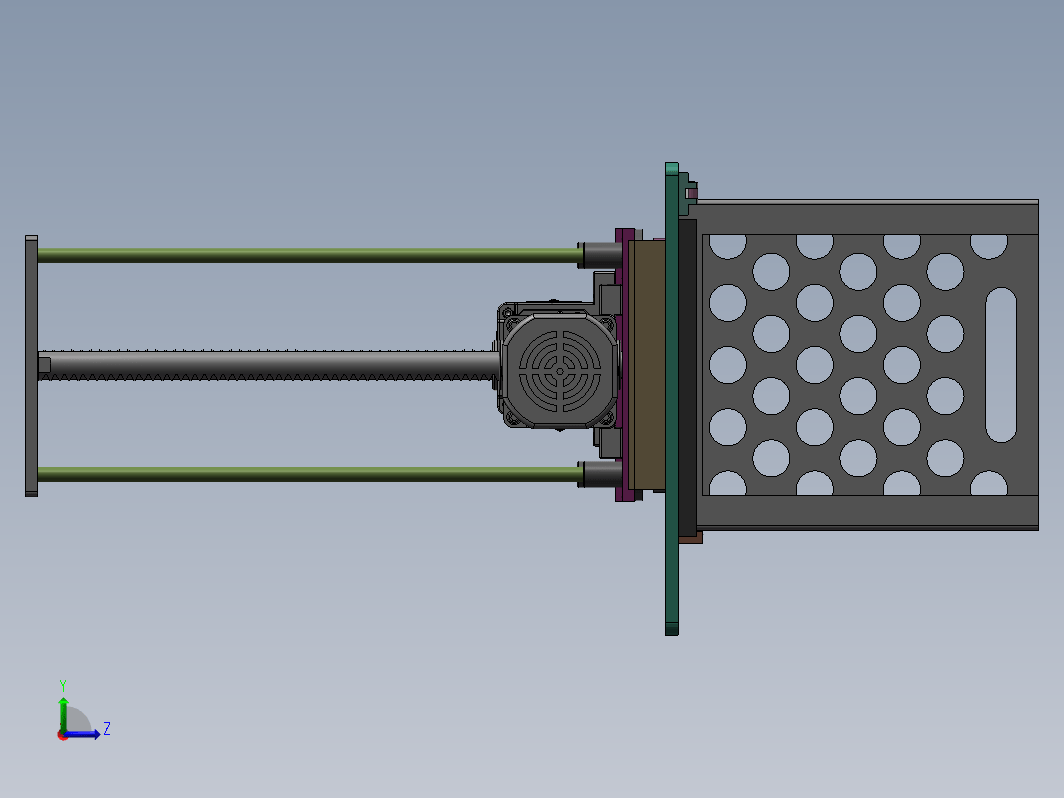1064x798 pixels.
Task: Select the upper black linear bushing
Action: pyautogui.click(x=600, y=255)
